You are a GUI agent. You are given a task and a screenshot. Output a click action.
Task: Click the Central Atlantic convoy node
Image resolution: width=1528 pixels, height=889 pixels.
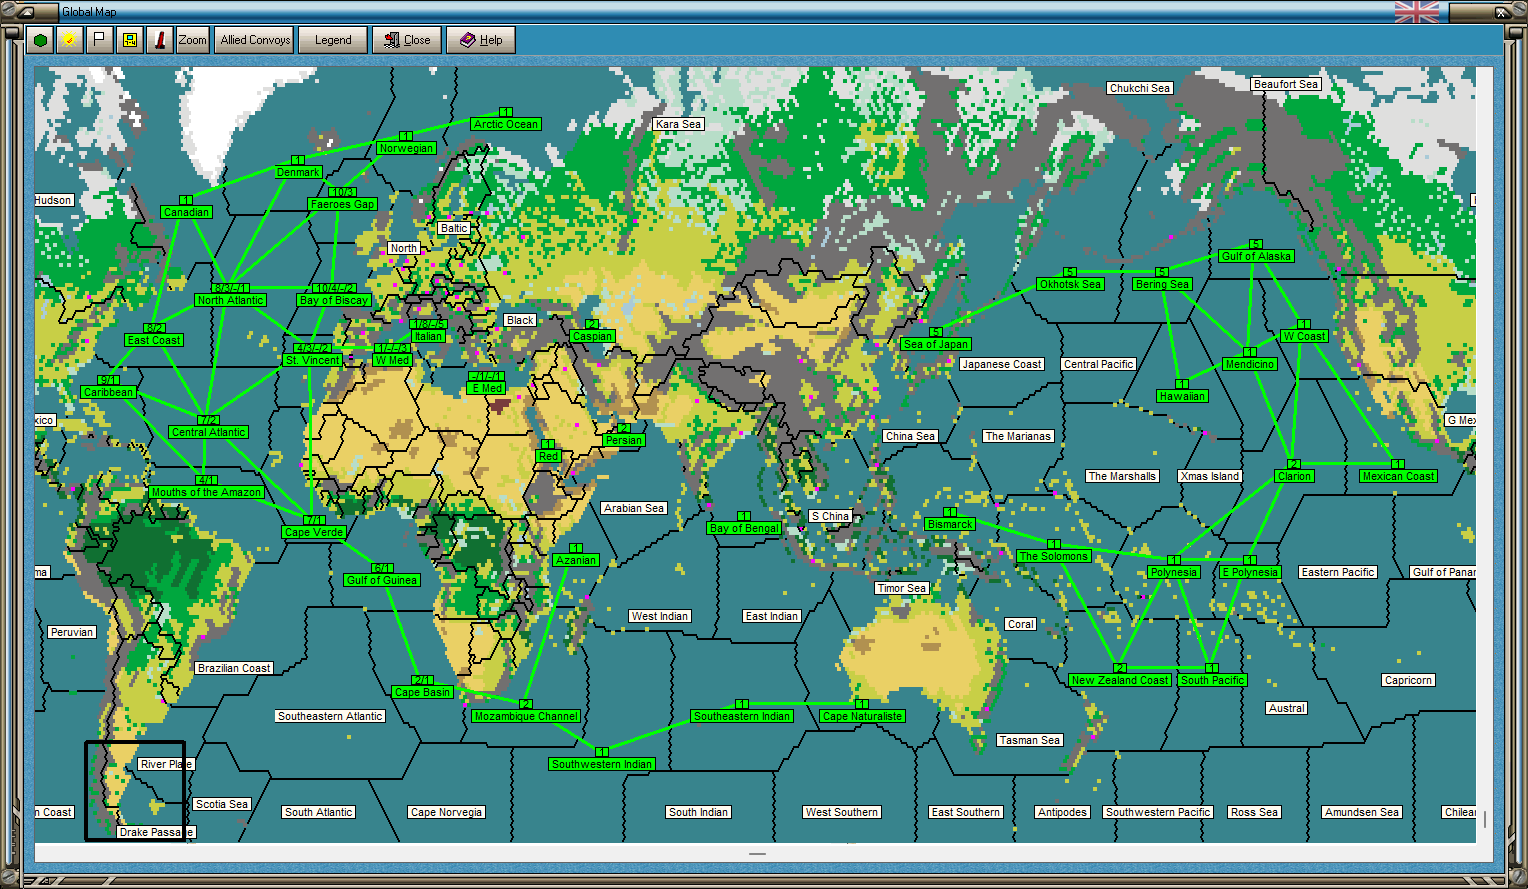tap(208, 432)
